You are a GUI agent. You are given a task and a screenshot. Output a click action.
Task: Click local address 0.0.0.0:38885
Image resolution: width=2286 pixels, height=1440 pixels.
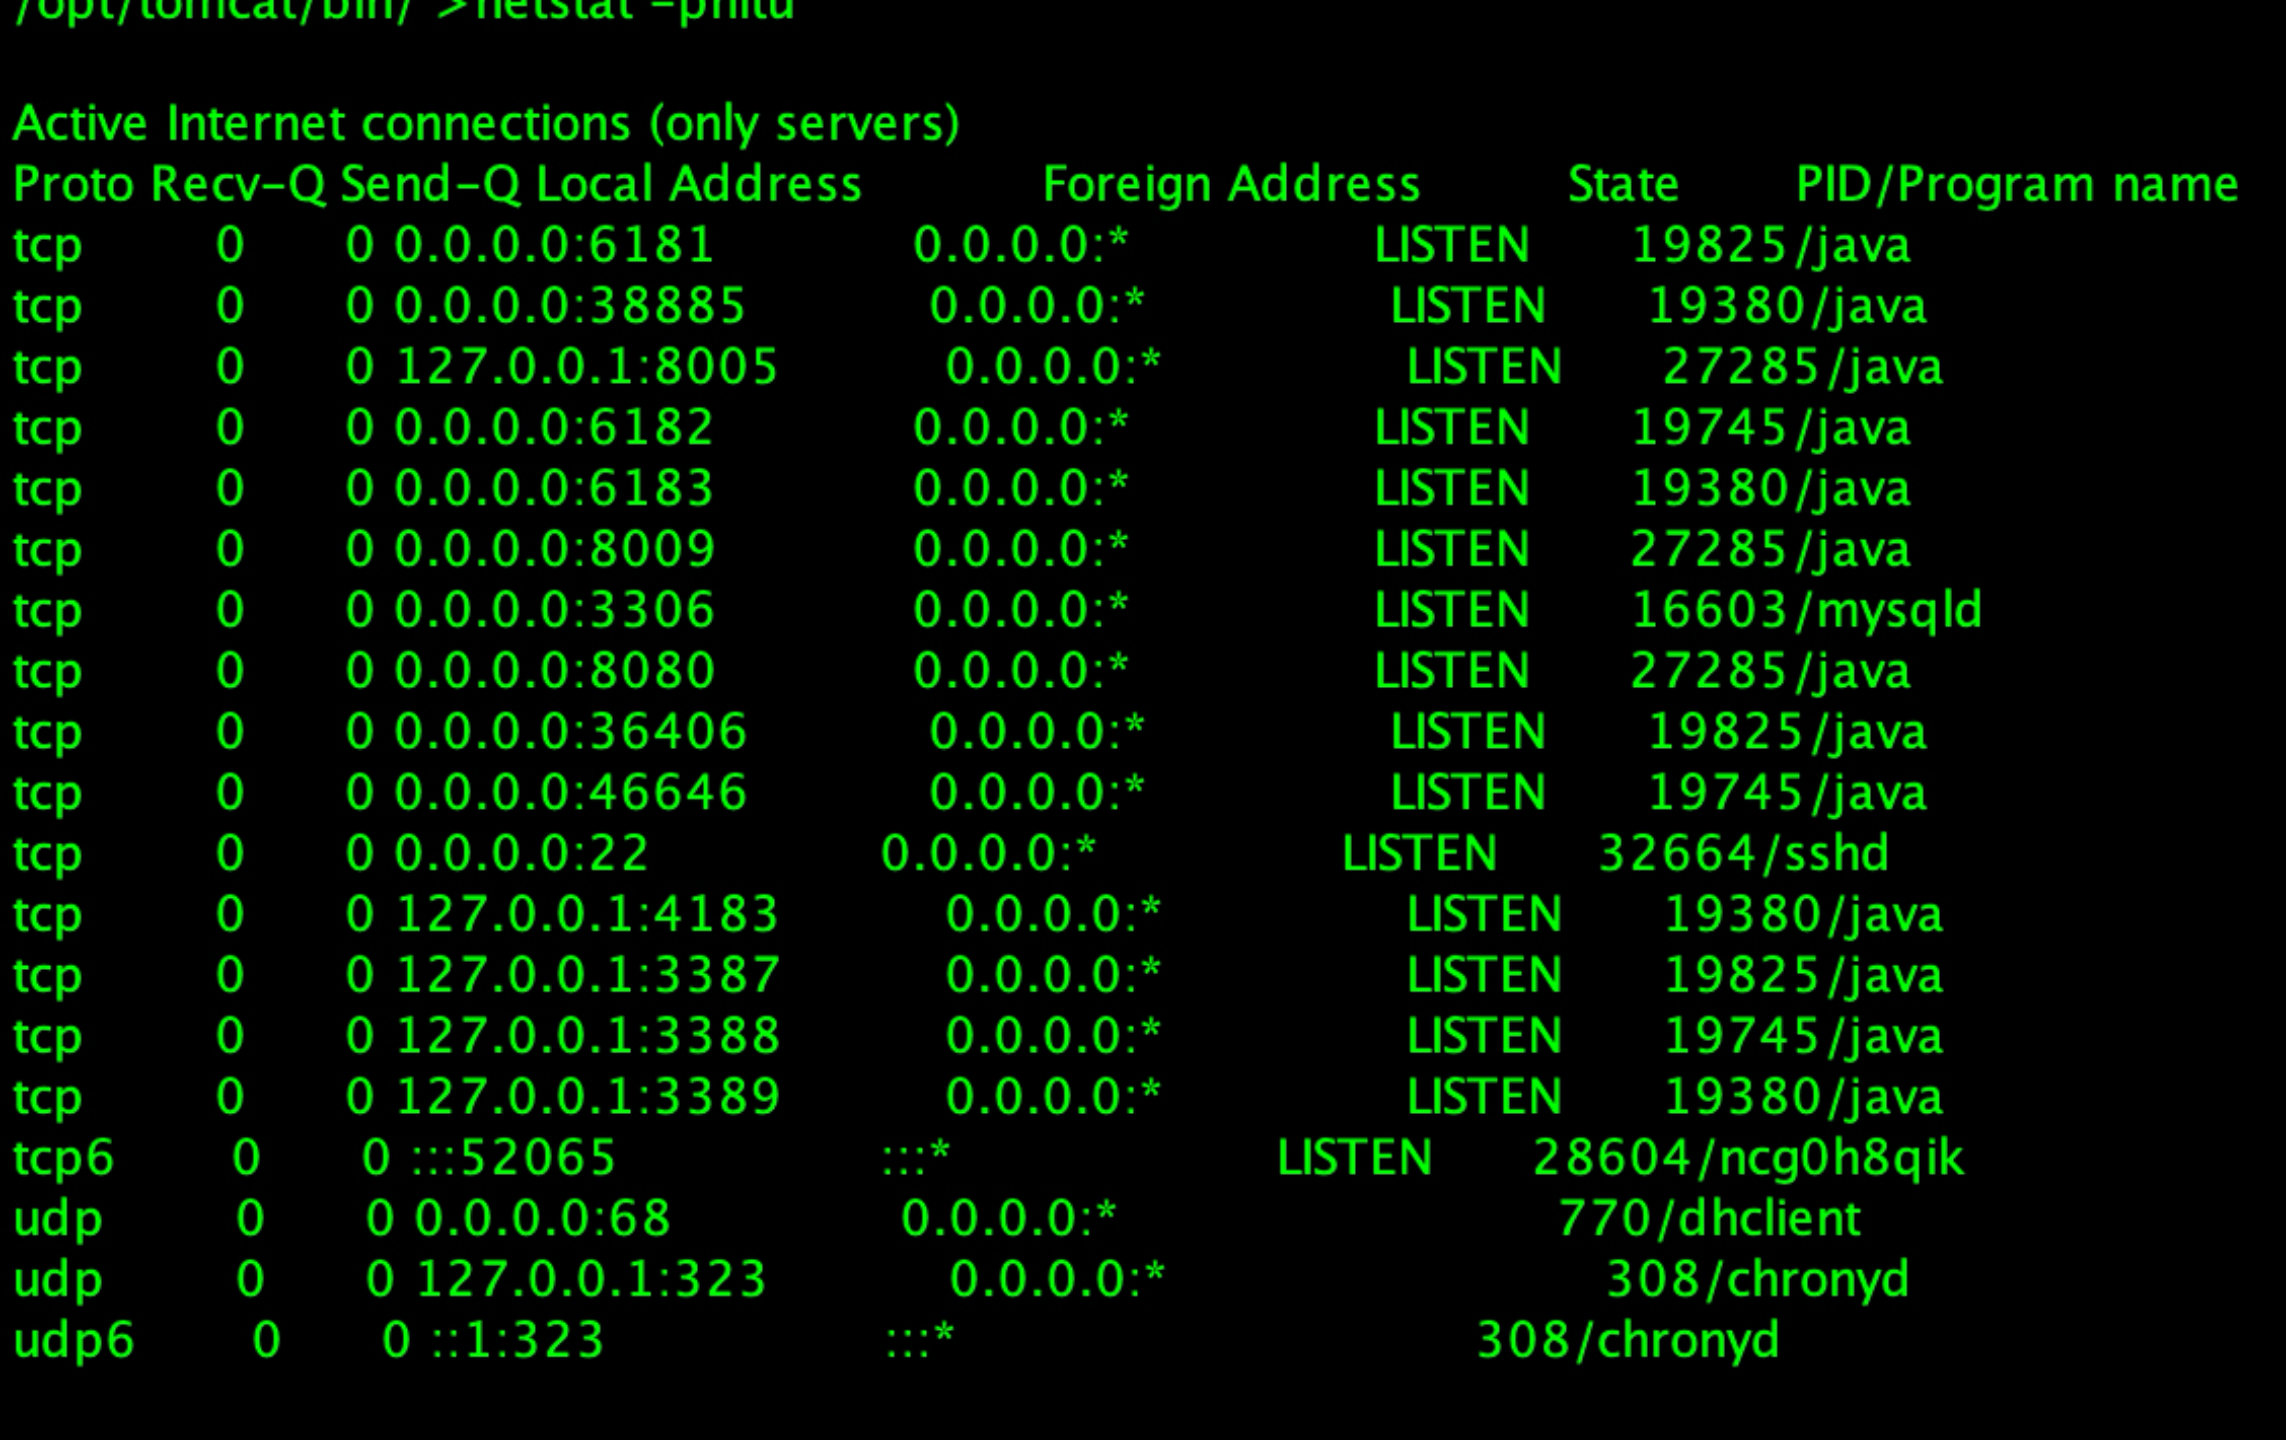click(570, 306)
